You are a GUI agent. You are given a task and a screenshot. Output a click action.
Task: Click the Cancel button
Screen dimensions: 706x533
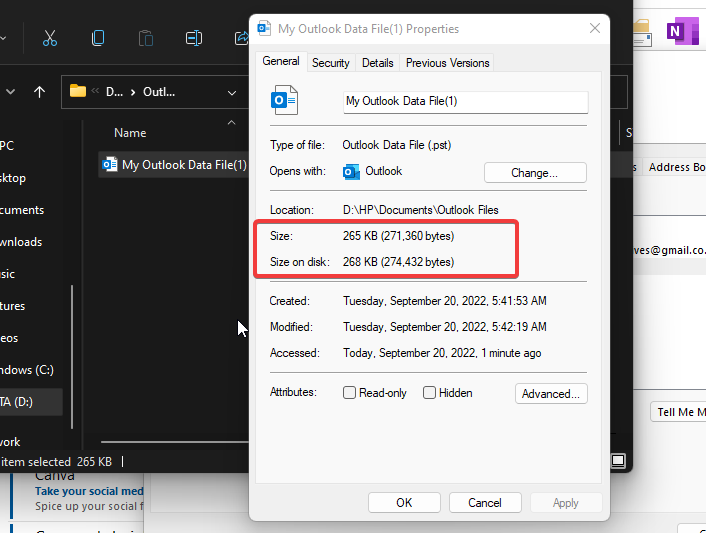point(484,502)
